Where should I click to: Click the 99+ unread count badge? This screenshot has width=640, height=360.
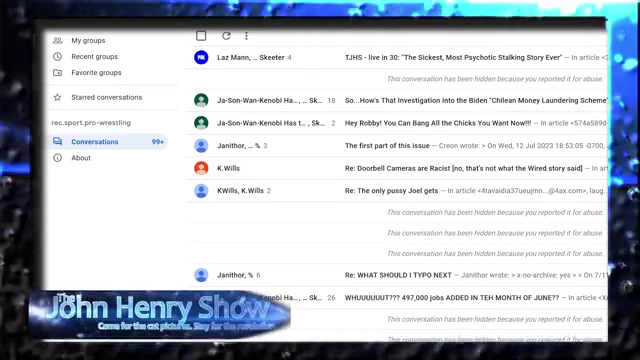(158, 142)
